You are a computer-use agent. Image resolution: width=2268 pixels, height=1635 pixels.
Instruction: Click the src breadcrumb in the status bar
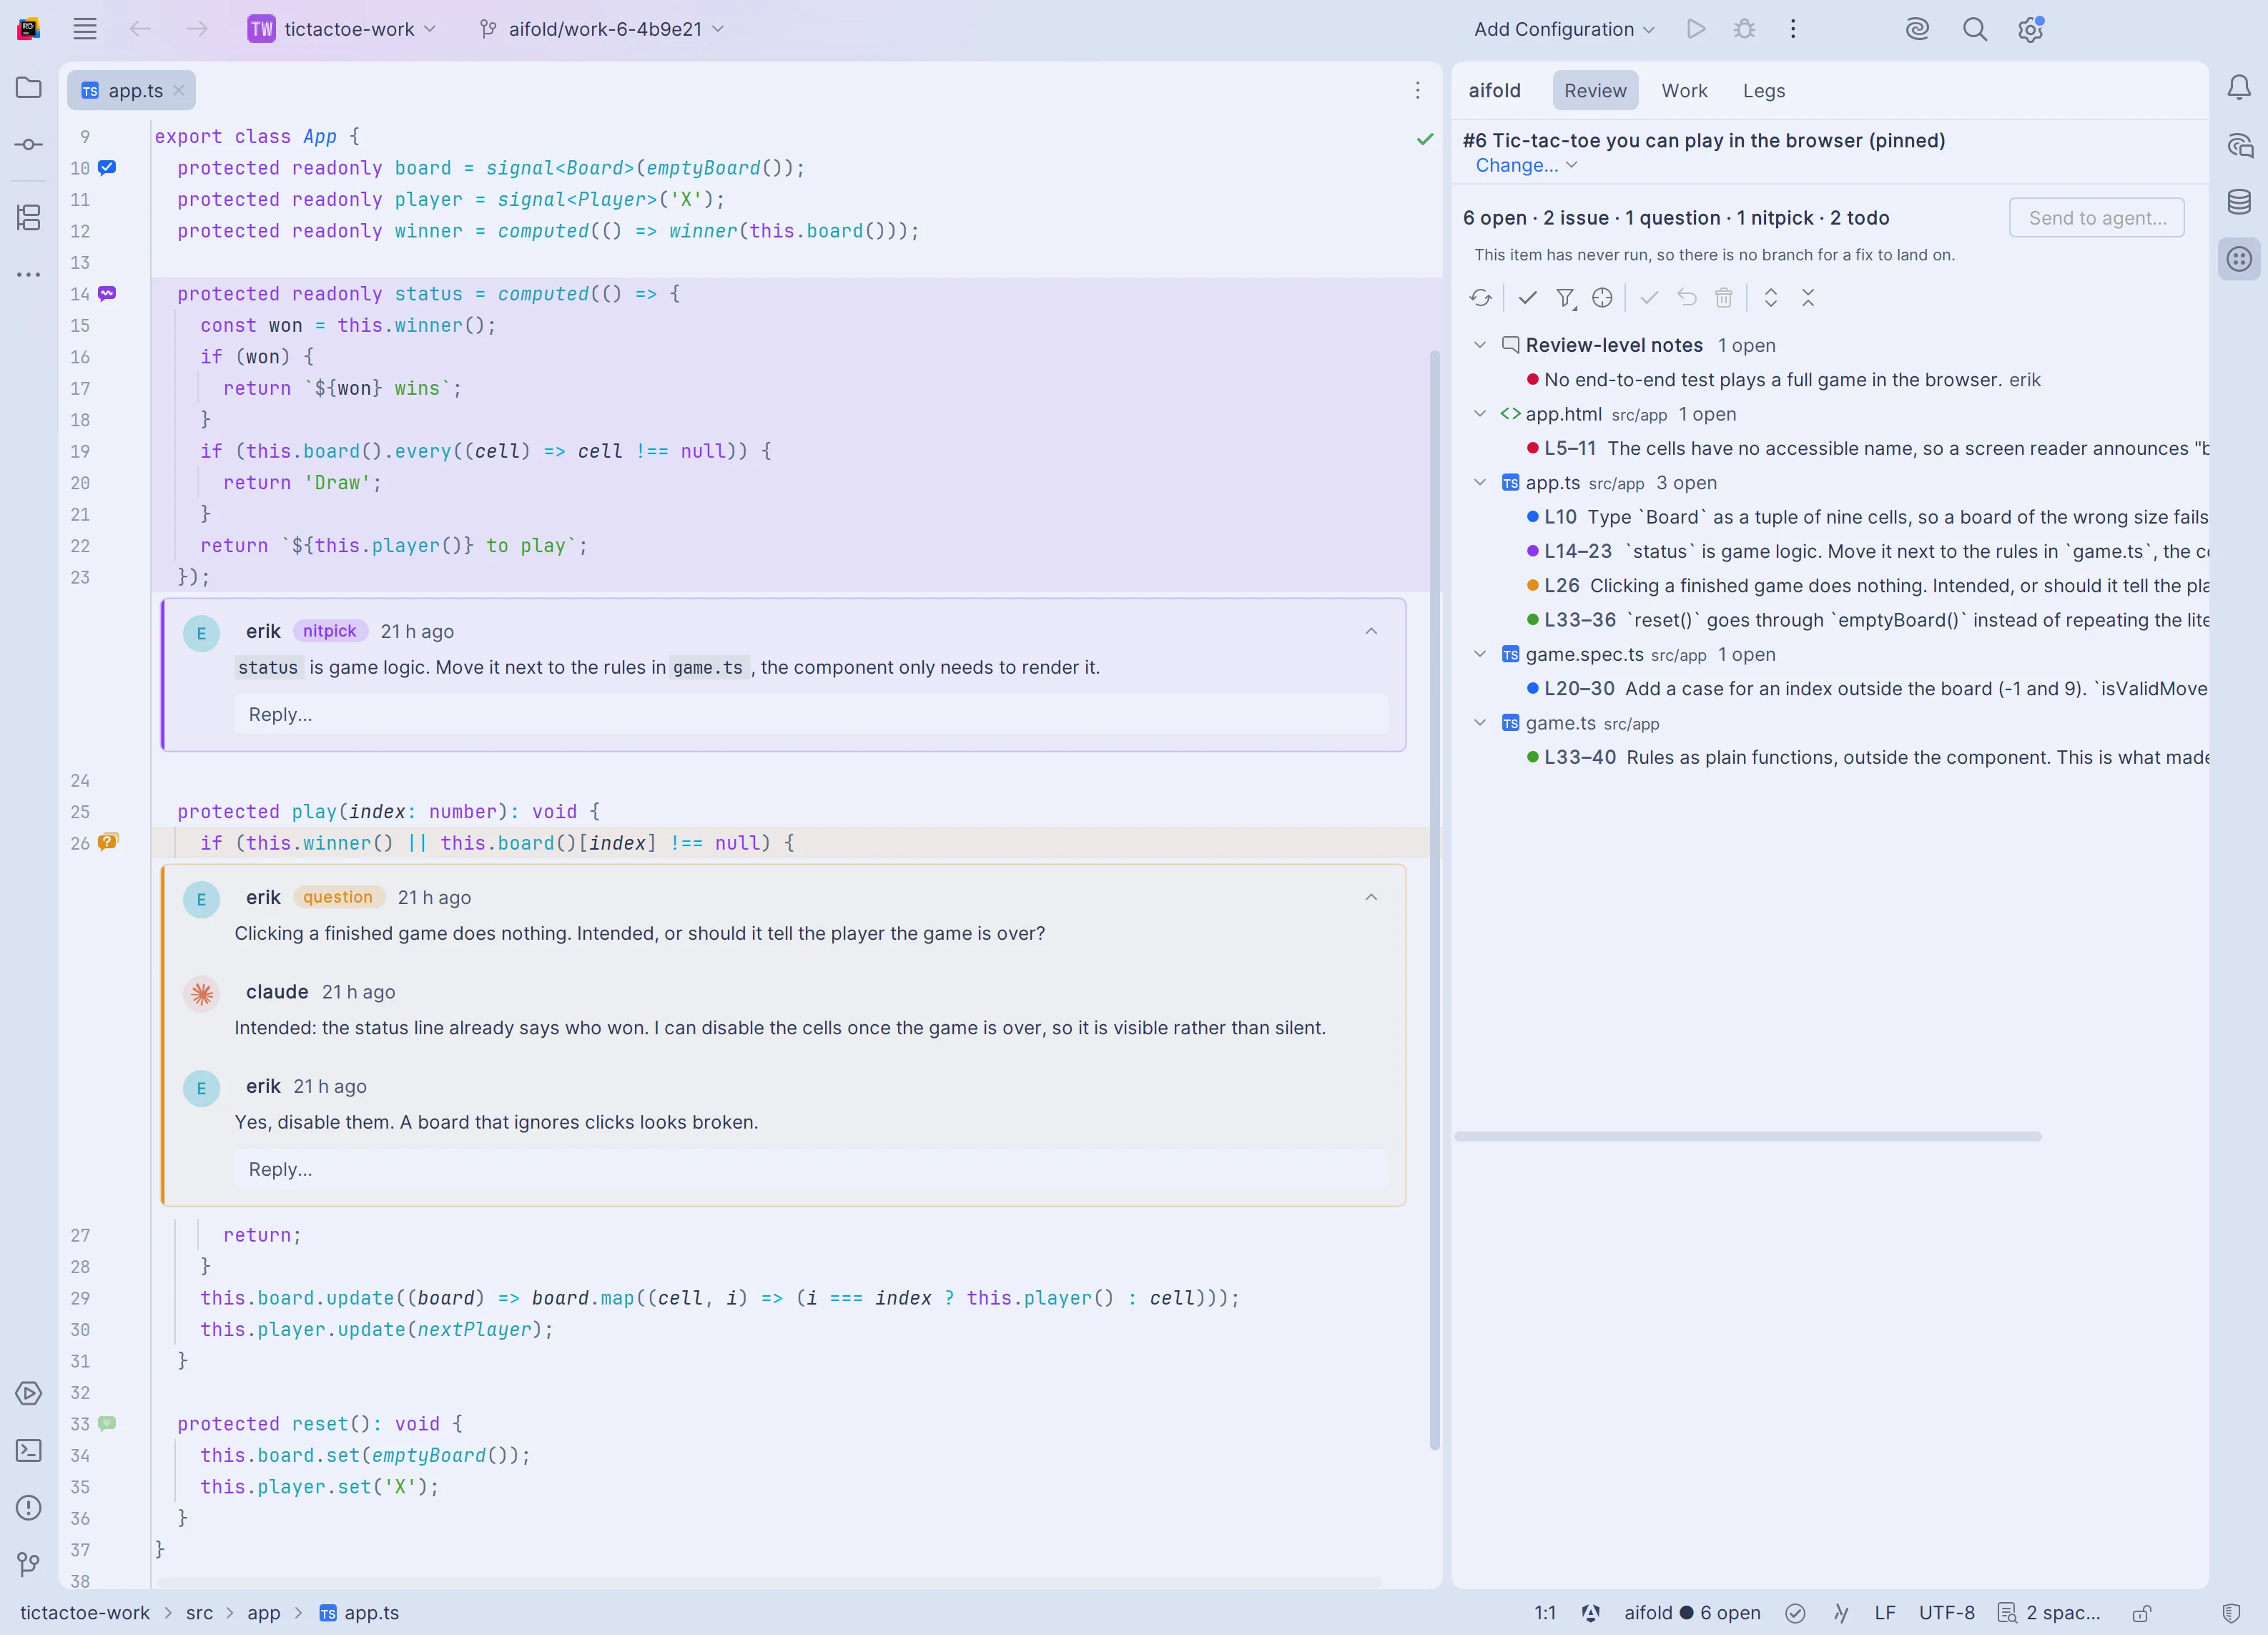(199, 1613)
